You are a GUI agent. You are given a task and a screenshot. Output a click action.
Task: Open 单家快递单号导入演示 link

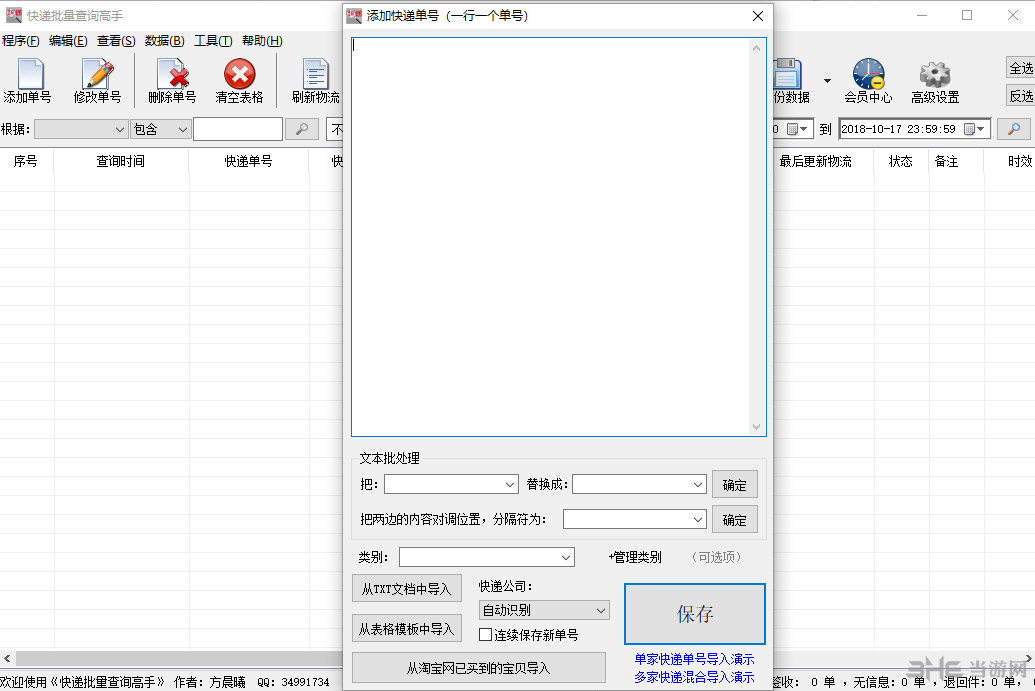coord(694,659)
